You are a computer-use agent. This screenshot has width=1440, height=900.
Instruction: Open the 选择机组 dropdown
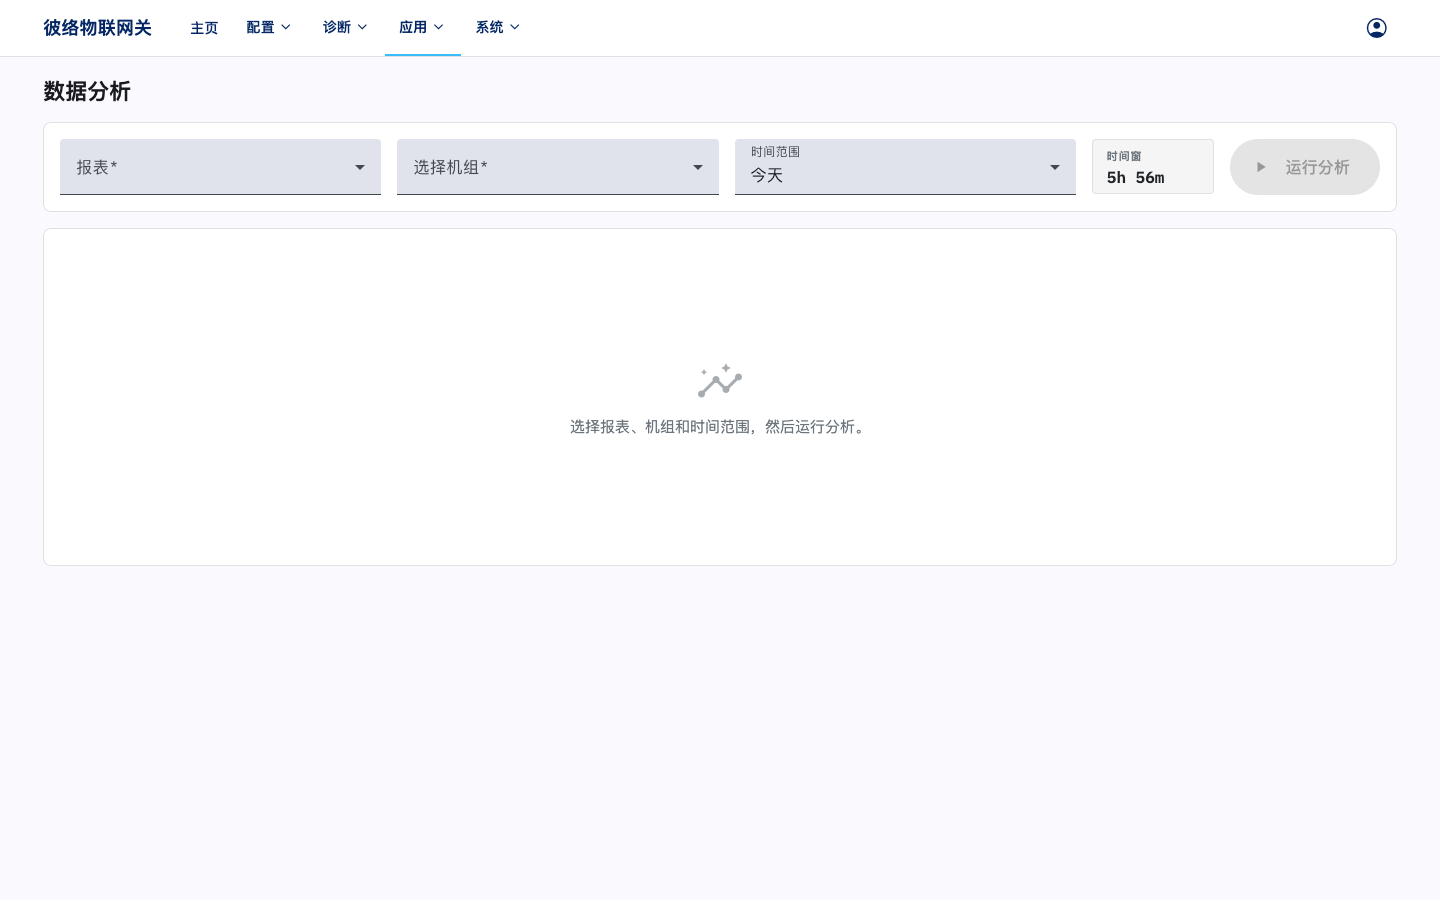click(x=558, y=167)
